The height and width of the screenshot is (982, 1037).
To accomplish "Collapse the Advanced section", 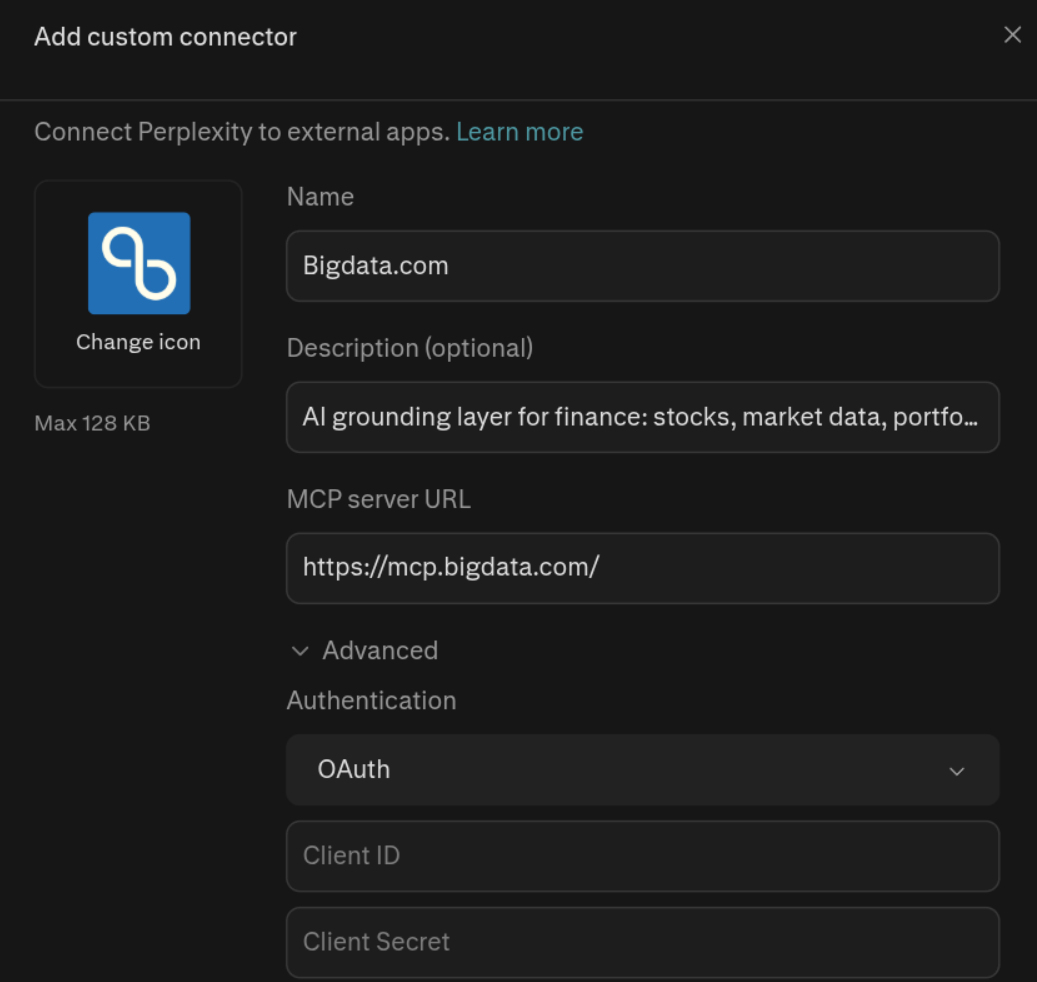I will pyautogui.click(x=364, y=651).
